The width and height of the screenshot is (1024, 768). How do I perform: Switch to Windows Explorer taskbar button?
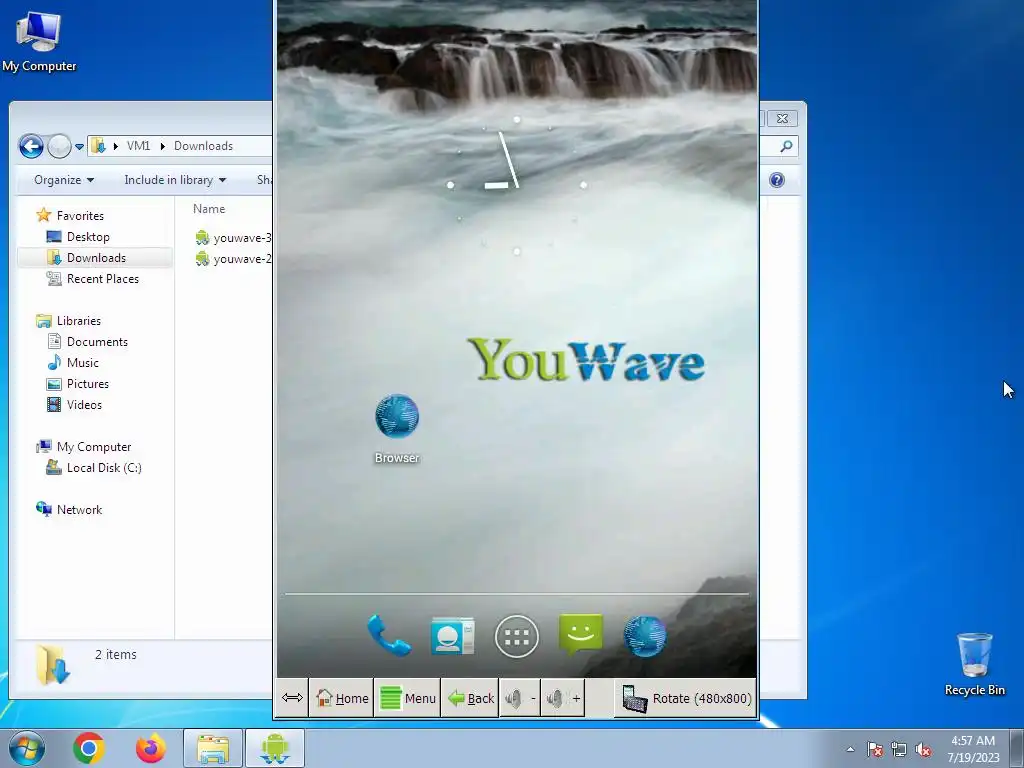tap(213, 748)
